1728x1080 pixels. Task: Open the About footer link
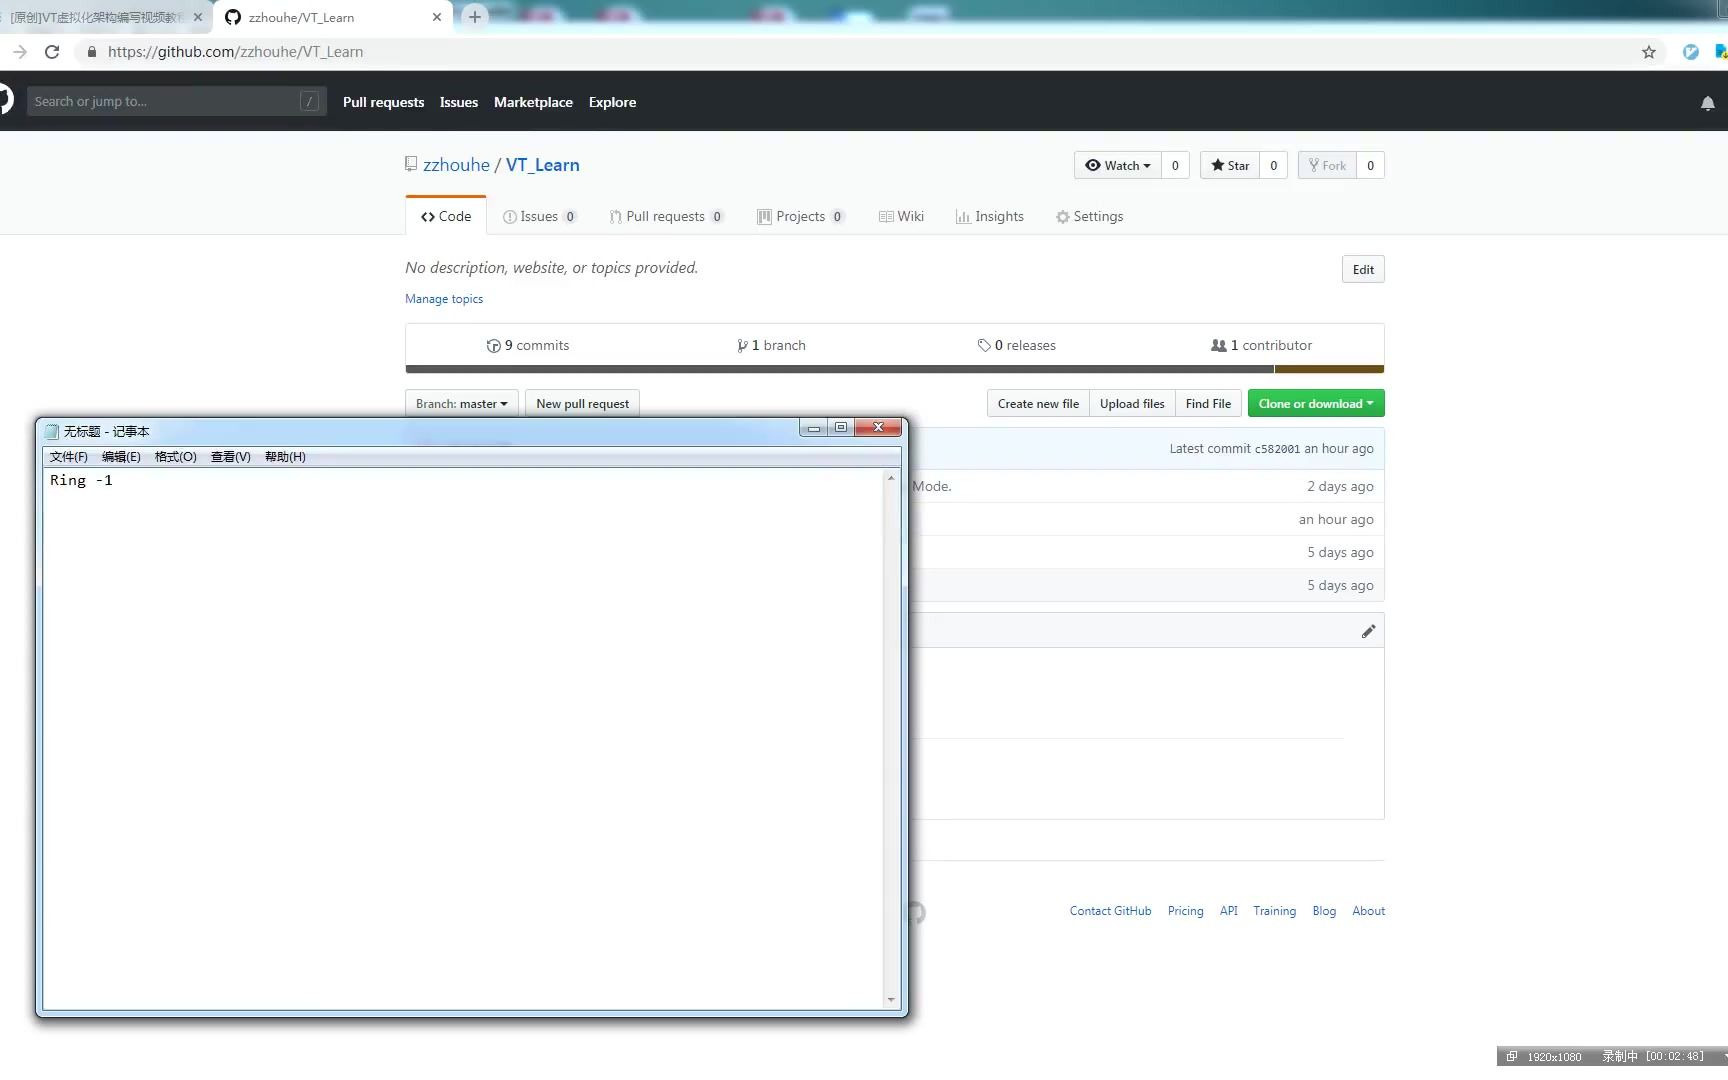[x=1368, y=911]
